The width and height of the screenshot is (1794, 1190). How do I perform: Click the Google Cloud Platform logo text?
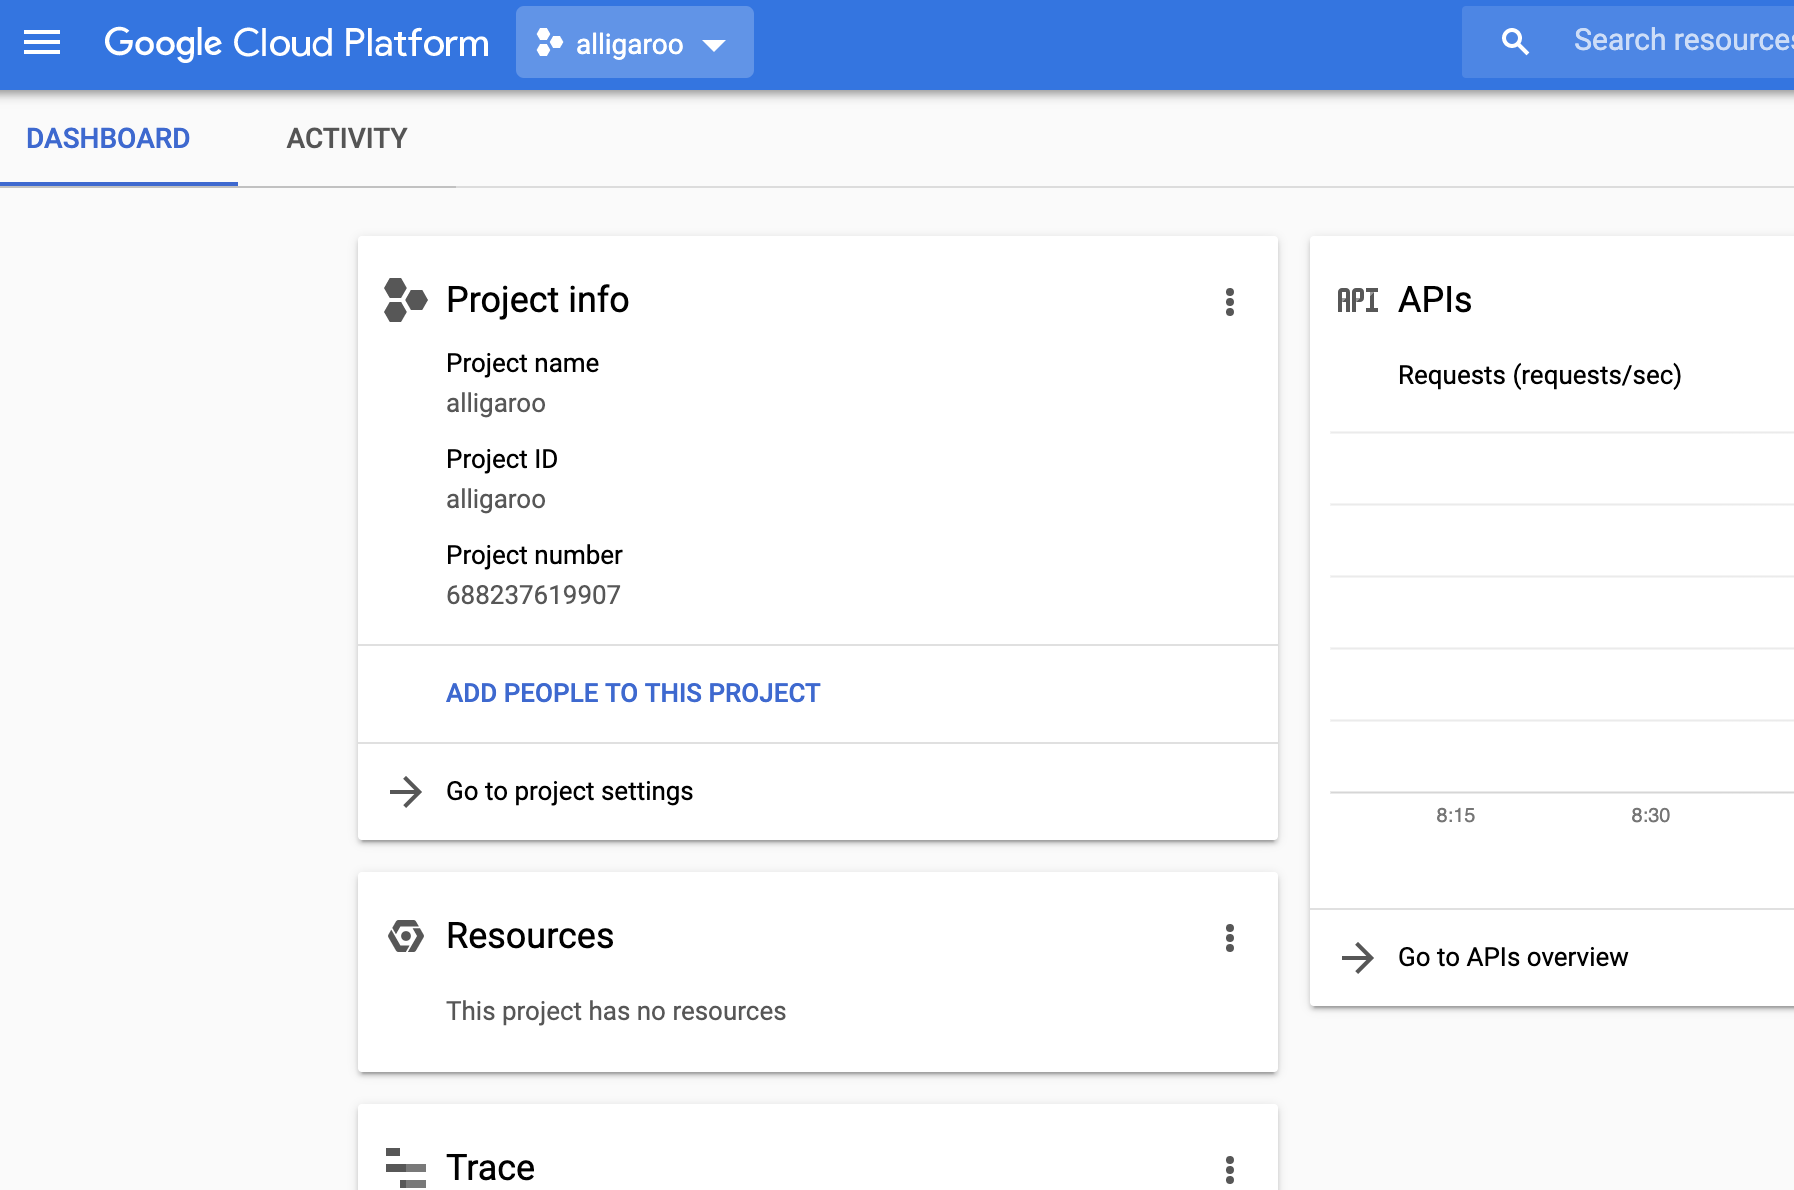(297, 43)
